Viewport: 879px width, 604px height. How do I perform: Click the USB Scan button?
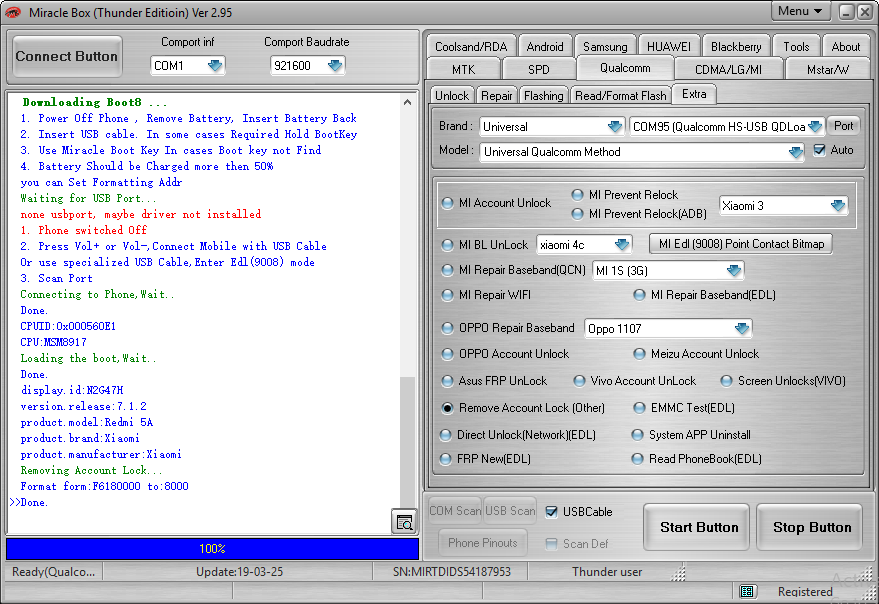coord(510,511)
